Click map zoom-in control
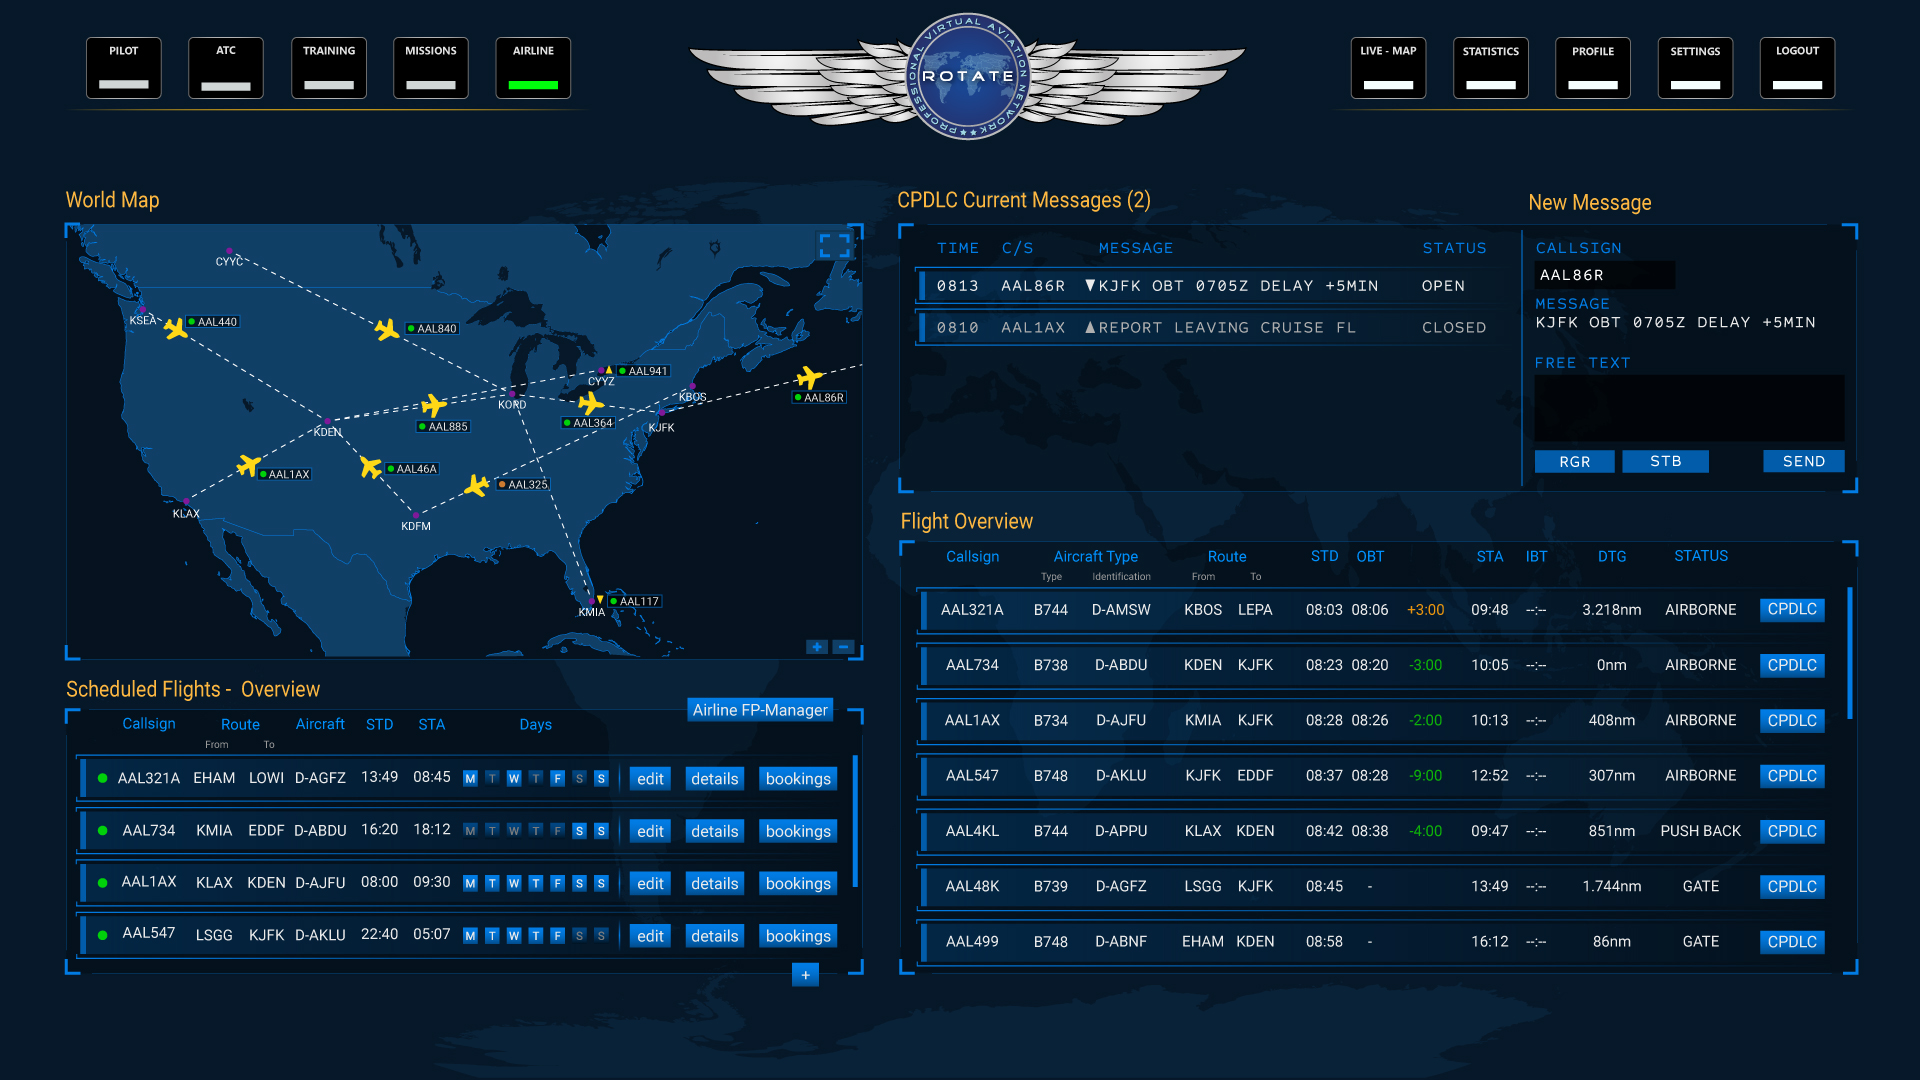 click(x=818, y=647)
